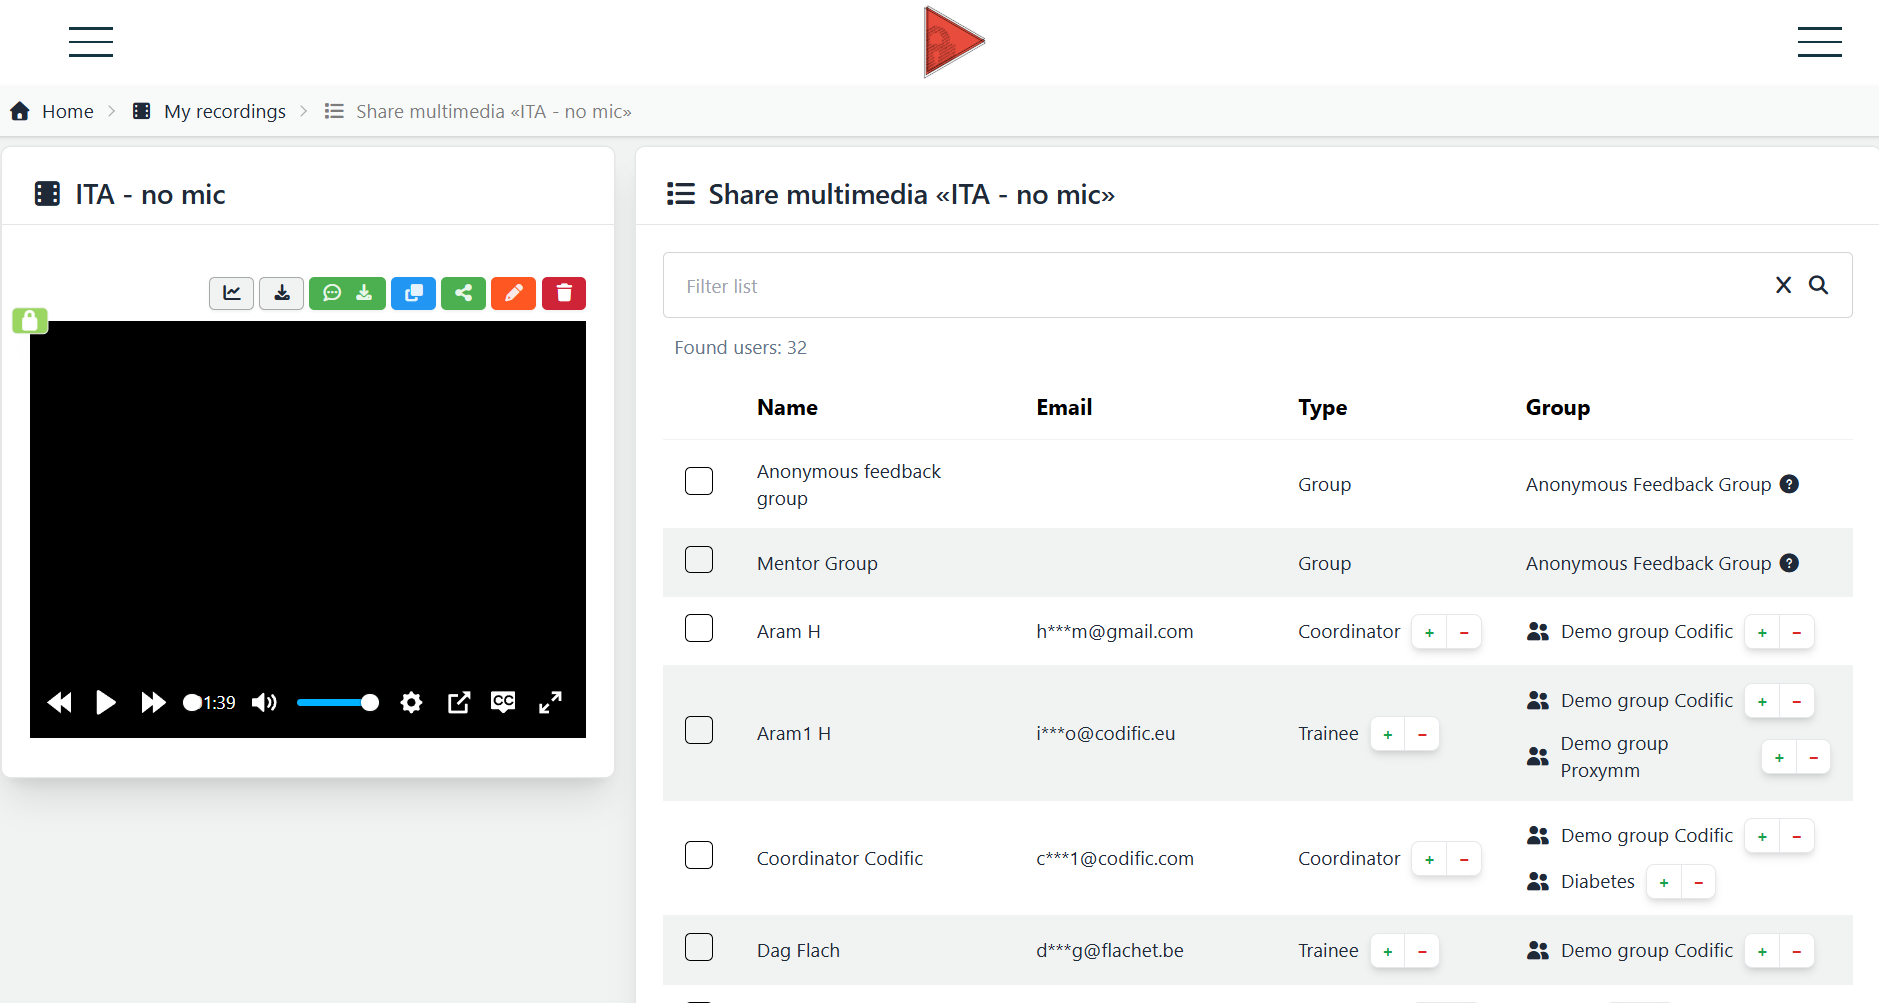The image size is (1879, 1003).
Task: Fast-forward the video
Action: coord(153,702)
